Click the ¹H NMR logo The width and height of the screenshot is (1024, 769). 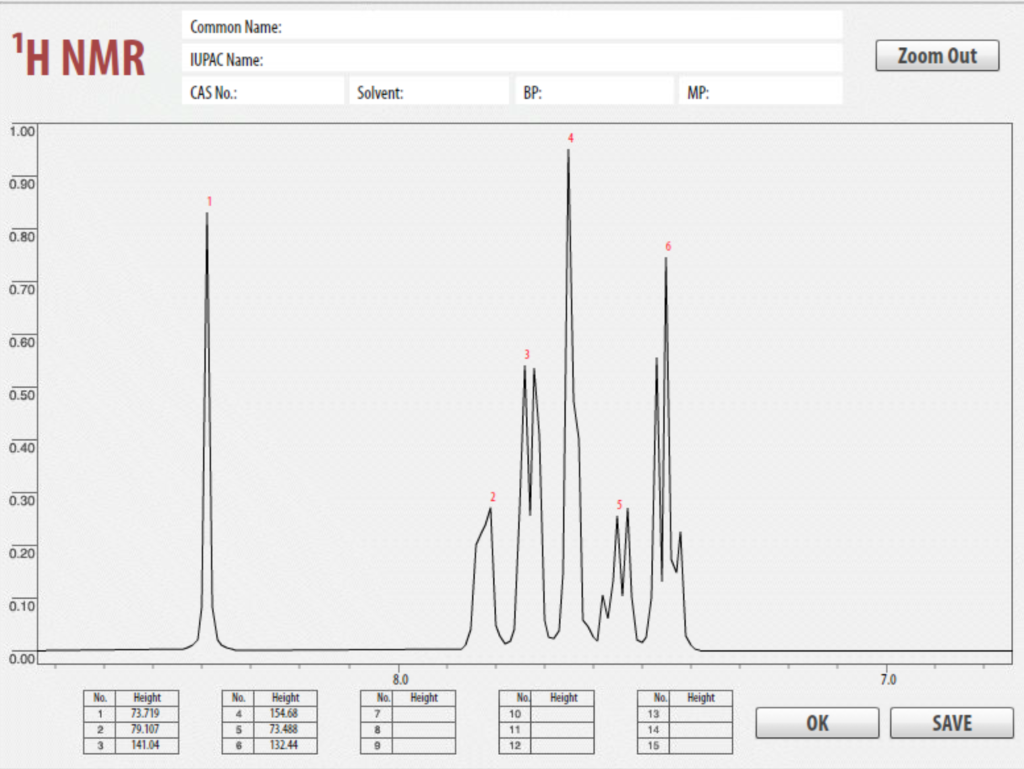pos(78,57)
